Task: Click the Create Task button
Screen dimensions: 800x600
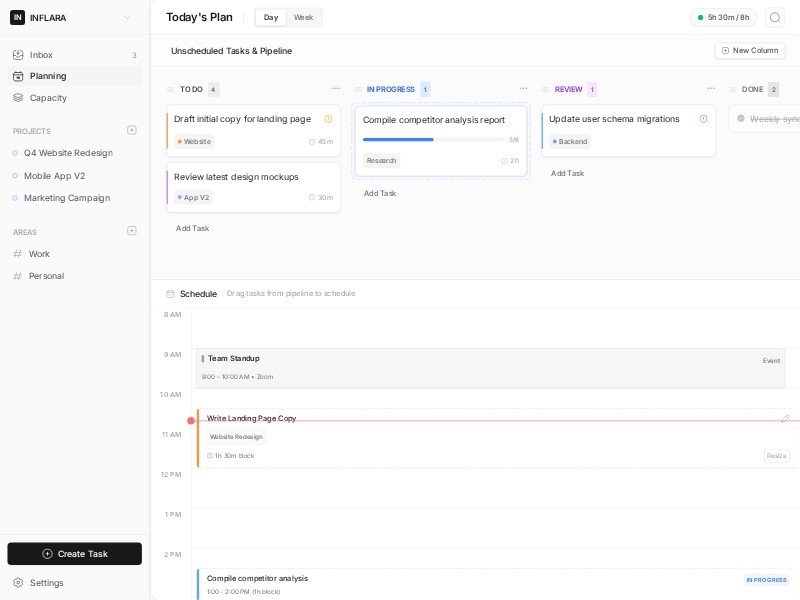Action: [75, 554]
